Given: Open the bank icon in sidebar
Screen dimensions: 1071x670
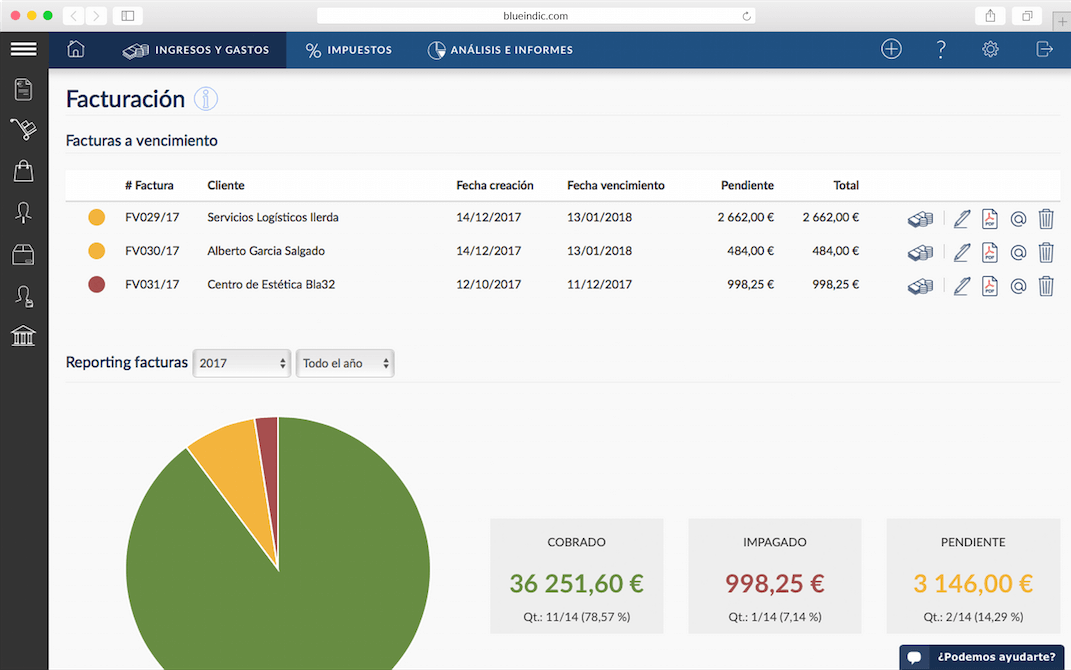Looking at the screenshot, I should 23,335.
